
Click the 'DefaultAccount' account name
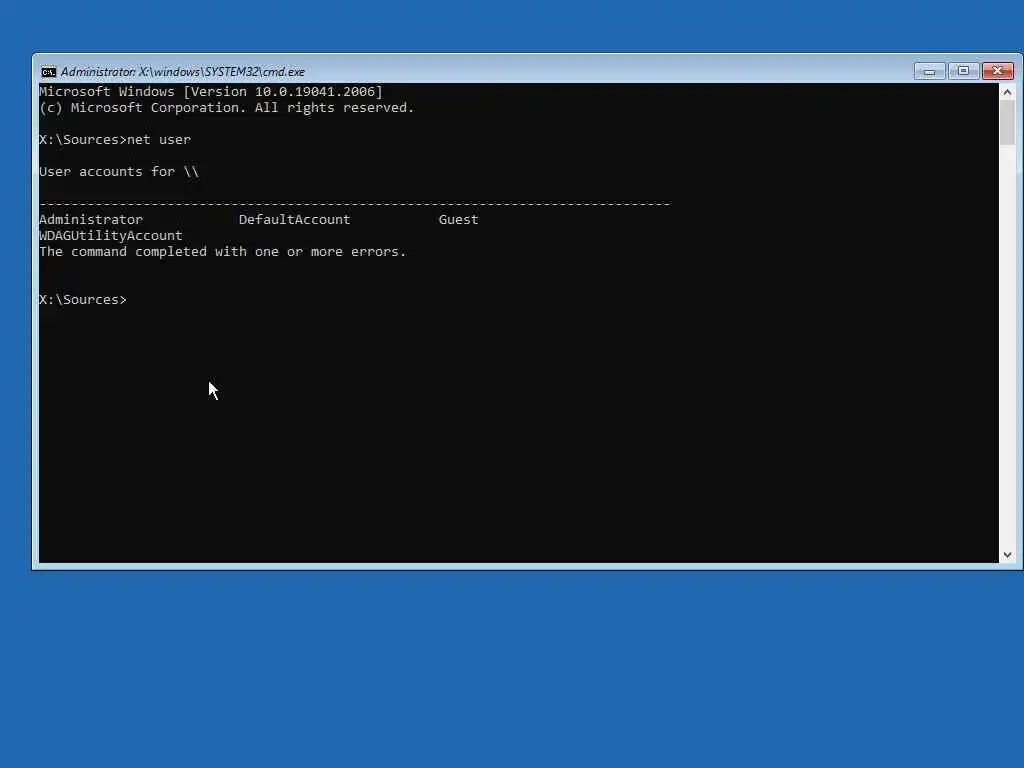(295, 219)
